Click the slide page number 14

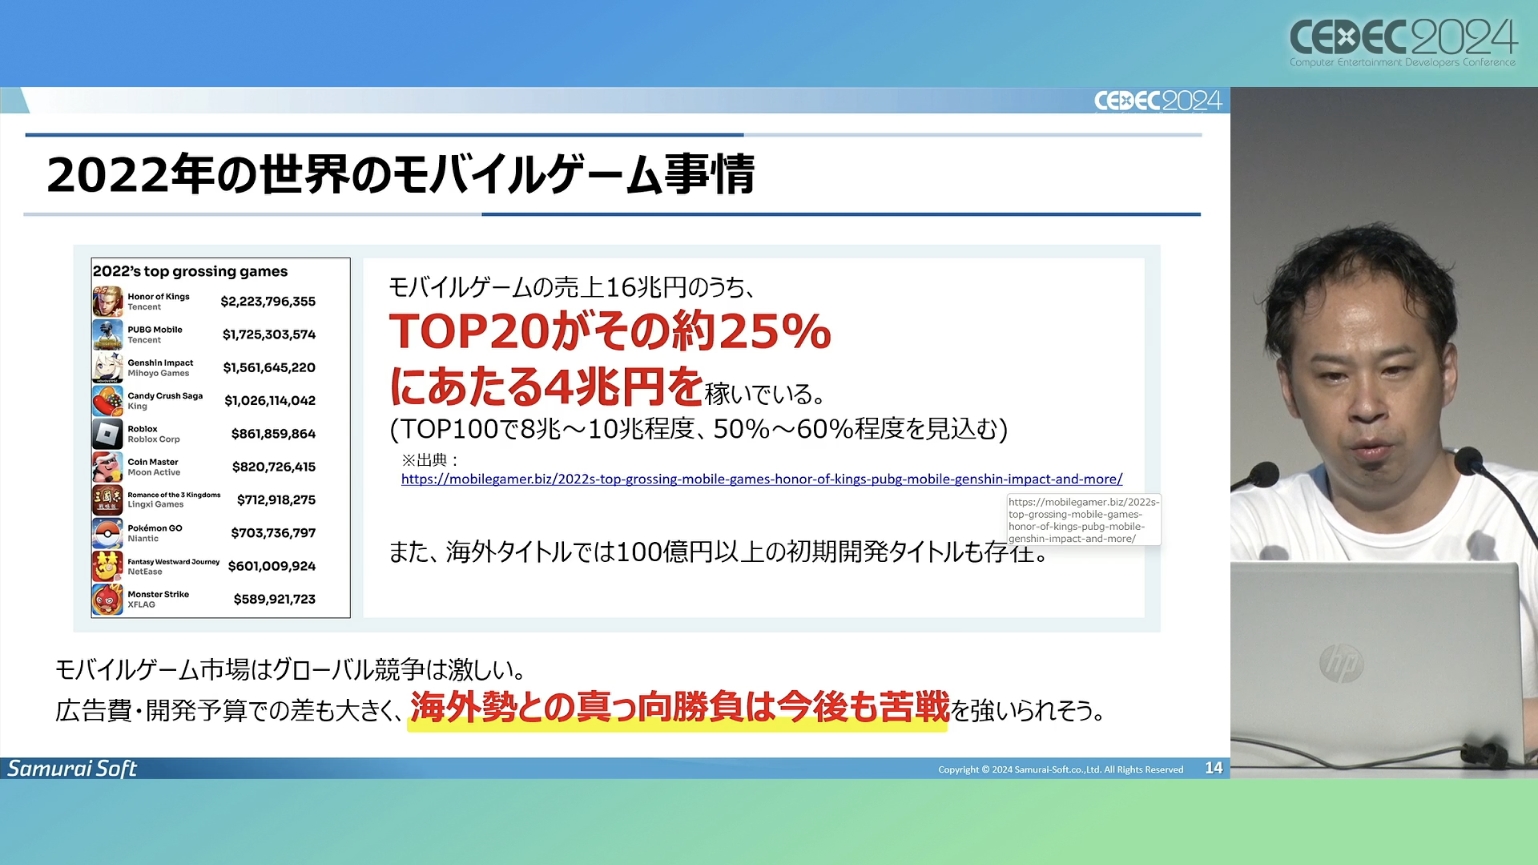click(x=1213, y=768)
